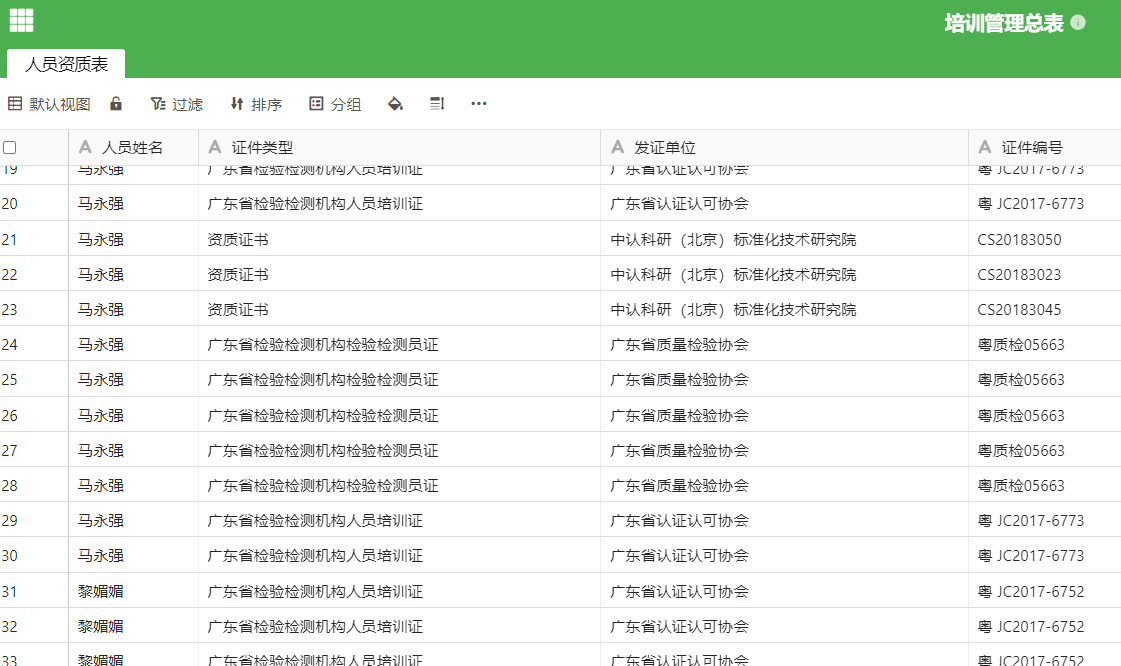Open the app grid menu icon
This screenshot has height=666, width=1121.
coord(21,20)
